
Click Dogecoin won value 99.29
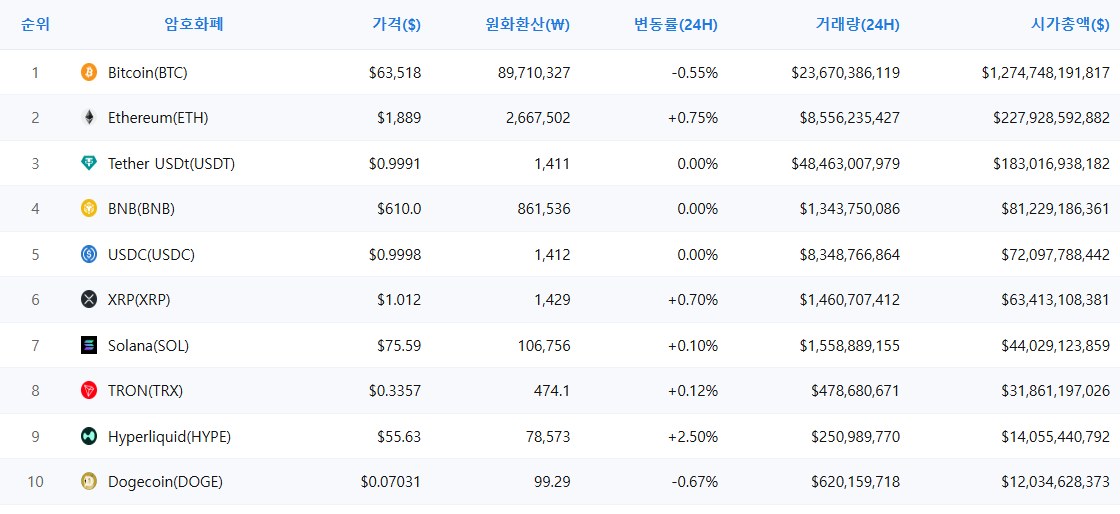point(552,483)
